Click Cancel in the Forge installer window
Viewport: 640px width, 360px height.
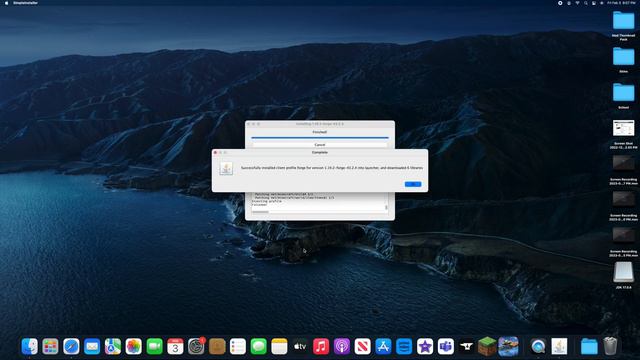click(320, 144)
